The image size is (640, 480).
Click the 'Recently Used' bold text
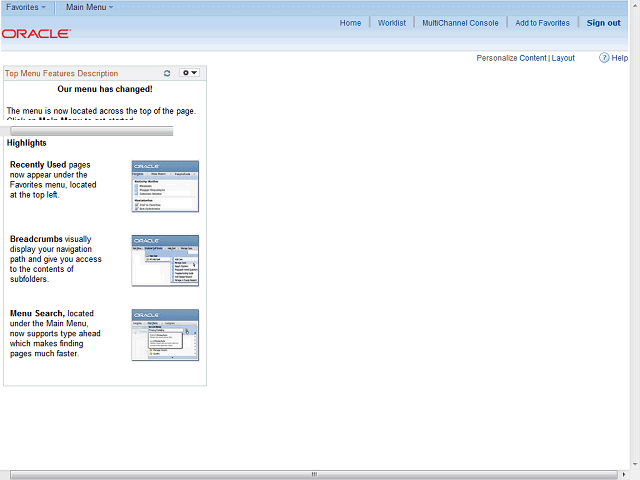click(x=38, y=165)
